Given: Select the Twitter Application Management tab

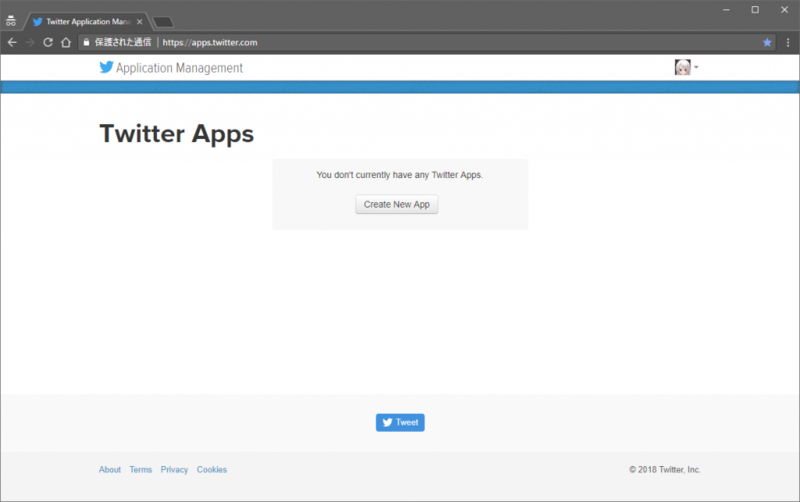Looking at the screenshot, I should pos(87,21).
